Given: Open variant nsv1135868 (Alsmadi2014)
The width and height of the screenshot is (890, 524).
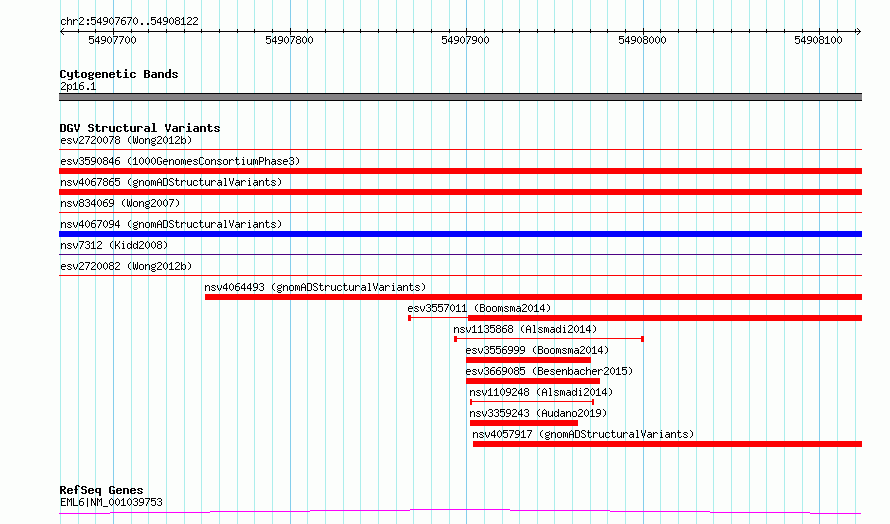Looking at the screenshot, I should pyautogui.click(x=525, y=329).
